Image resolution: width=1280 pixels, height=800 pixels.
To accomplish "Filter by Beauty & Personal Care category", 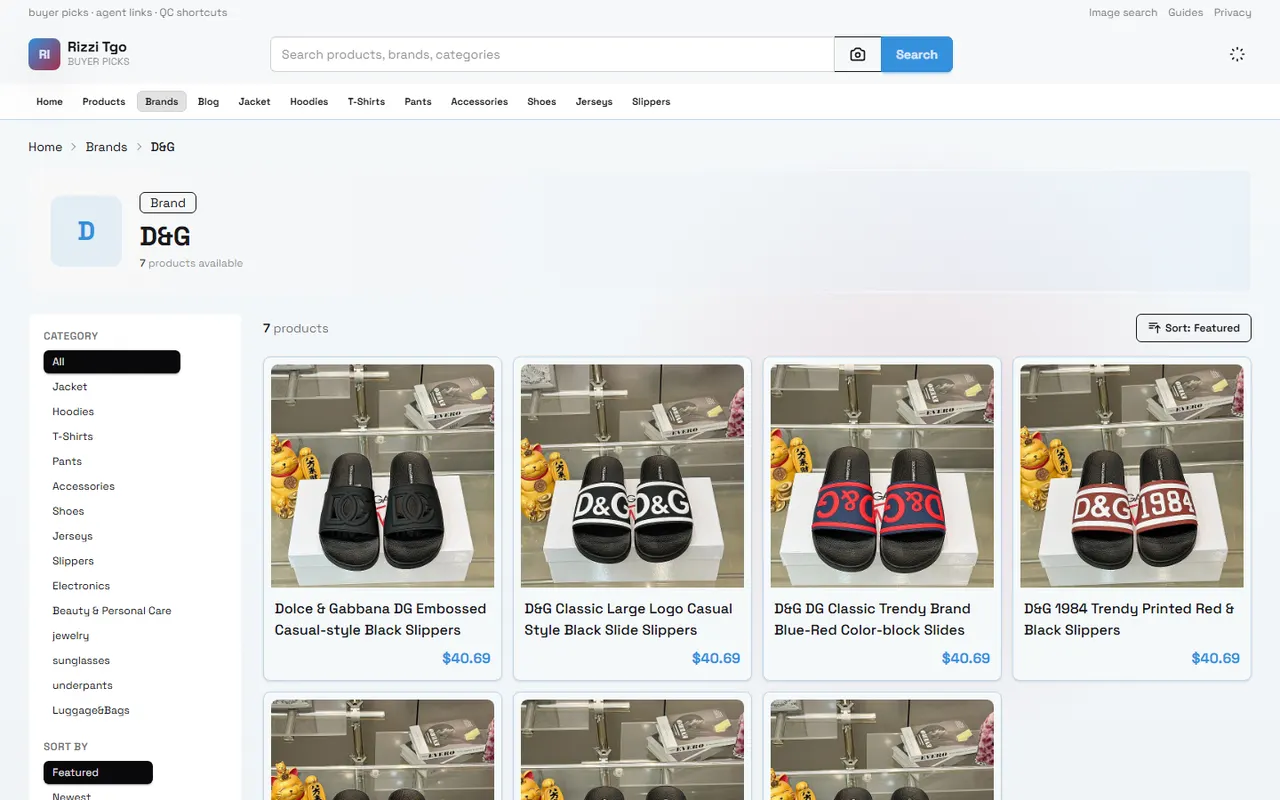I will (x=112, y=611).
